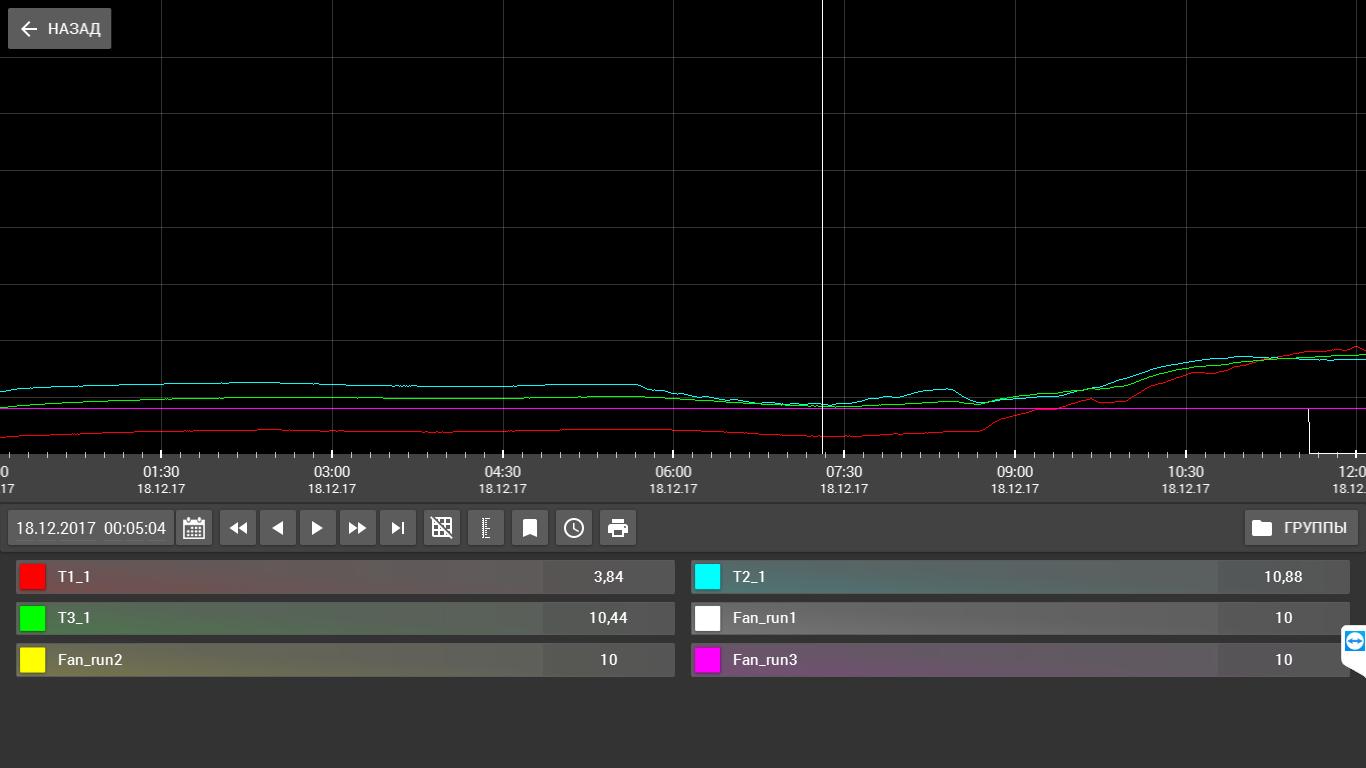Open the time range clock settings
The width and height of the screenshot is (1366, 768).
(574, 528)
